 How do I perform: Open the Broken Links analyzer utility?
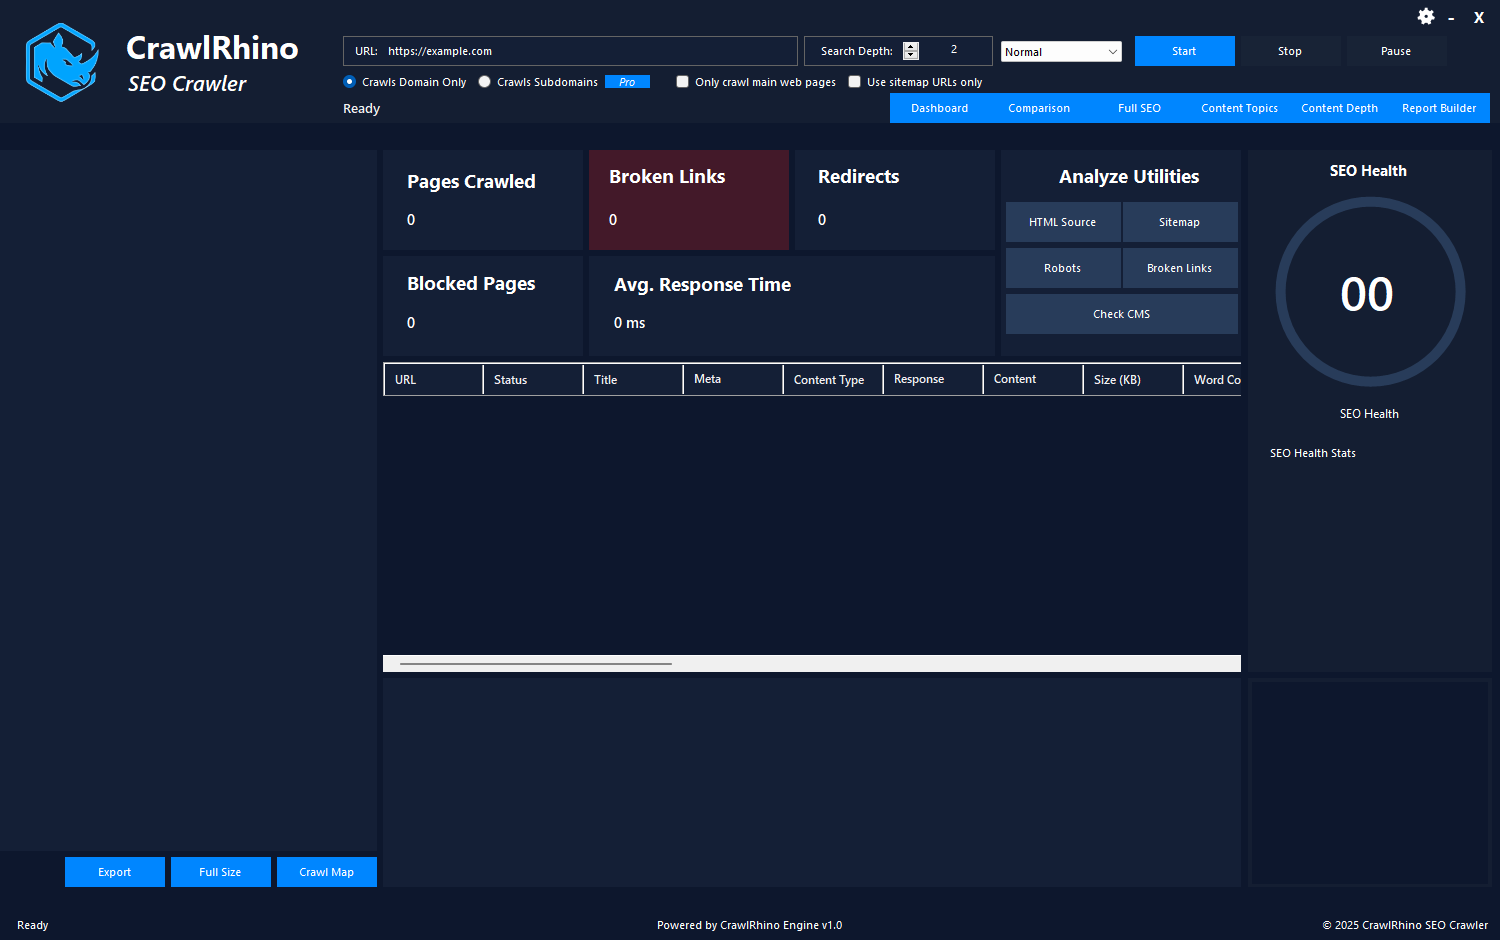[1180, 267]
